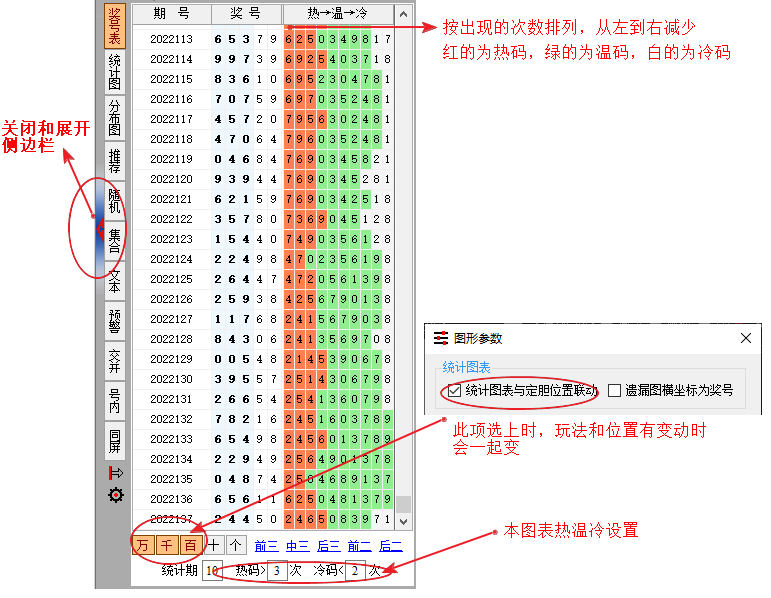The height and width of the screenshot is (598, 771).
Task: Toggle the 千 position button
Action: (x=166, y=545)
